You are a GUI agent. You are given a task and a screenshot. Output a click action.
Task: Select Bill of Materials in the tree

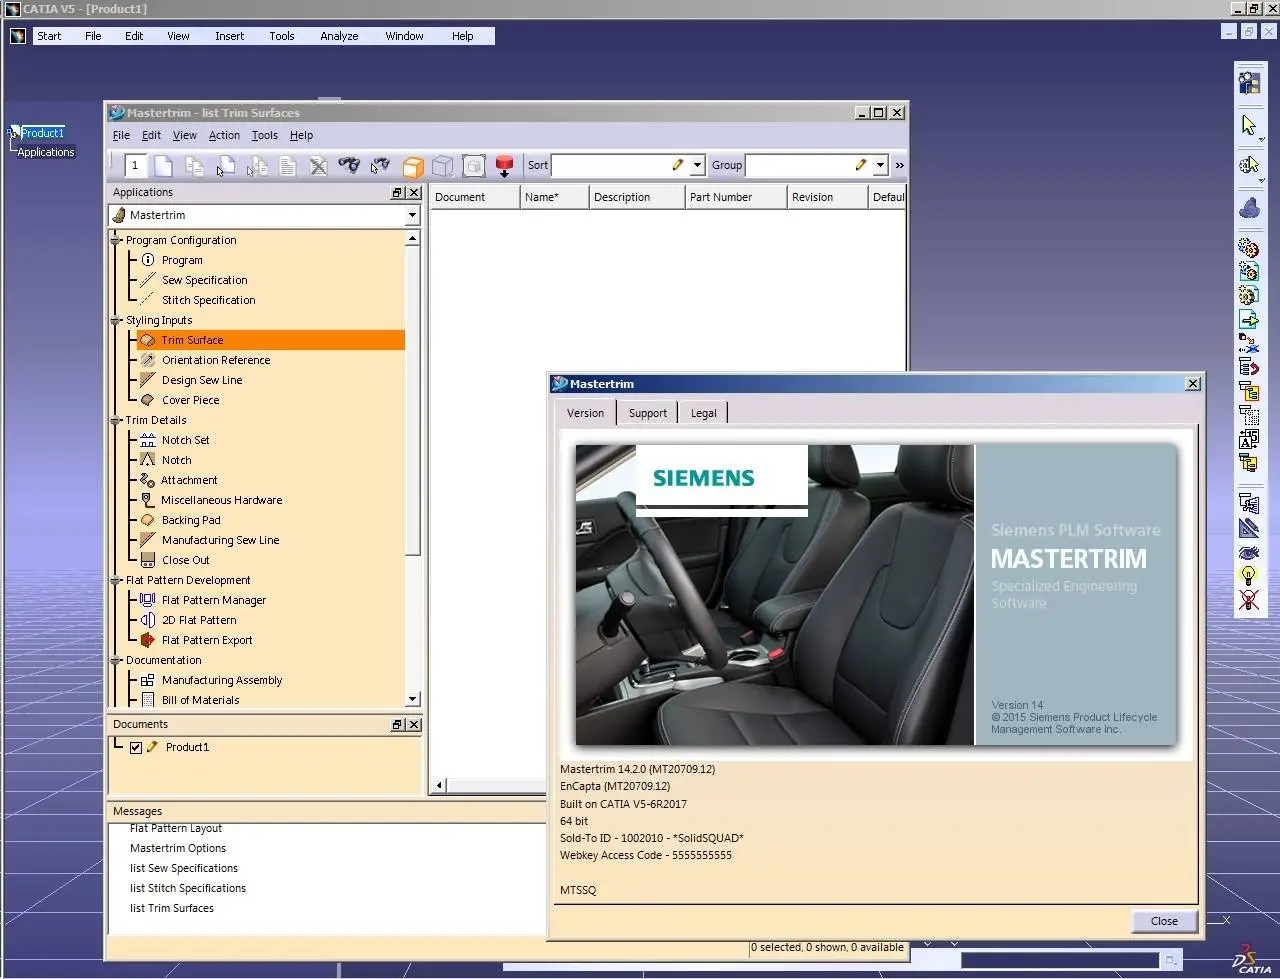200,700
